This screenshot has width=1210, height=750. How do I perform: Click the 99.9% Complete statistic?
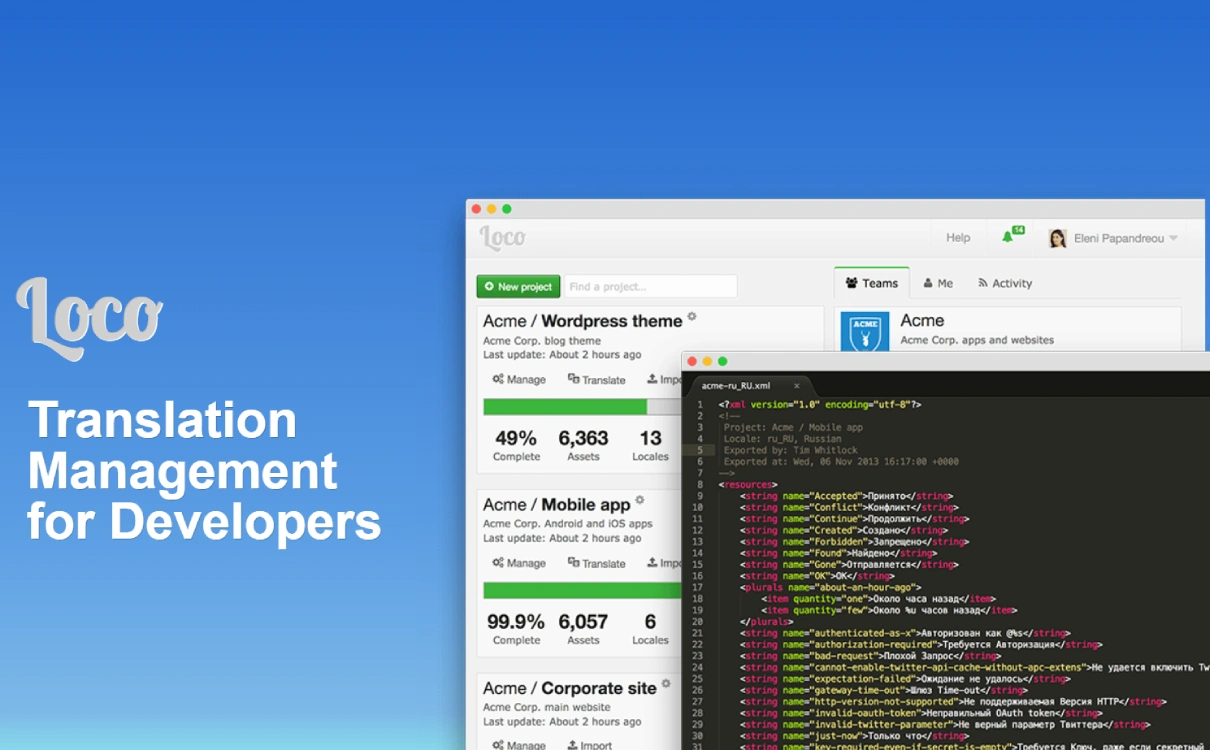pos(516,629)
